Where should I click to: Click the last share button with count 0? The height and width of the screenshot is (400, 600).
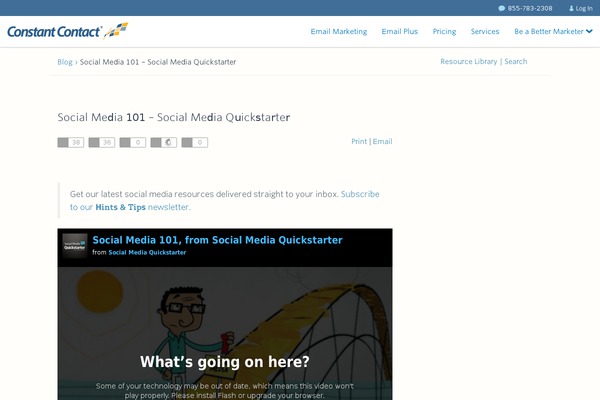pos(195,142)
